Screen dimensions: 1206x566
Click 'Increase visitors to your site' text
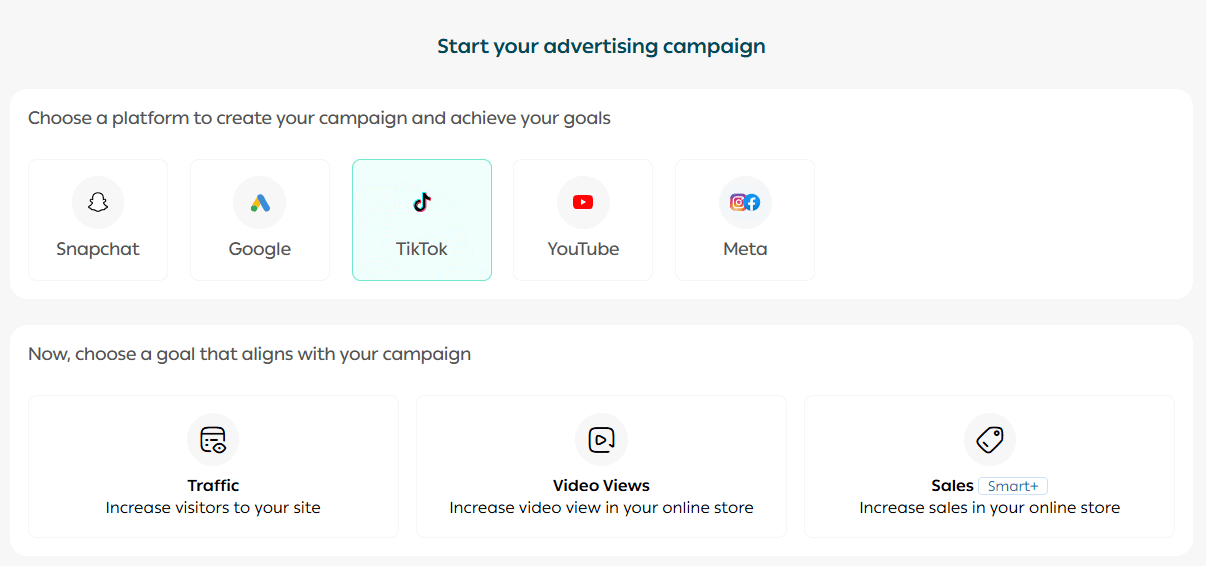213,508
